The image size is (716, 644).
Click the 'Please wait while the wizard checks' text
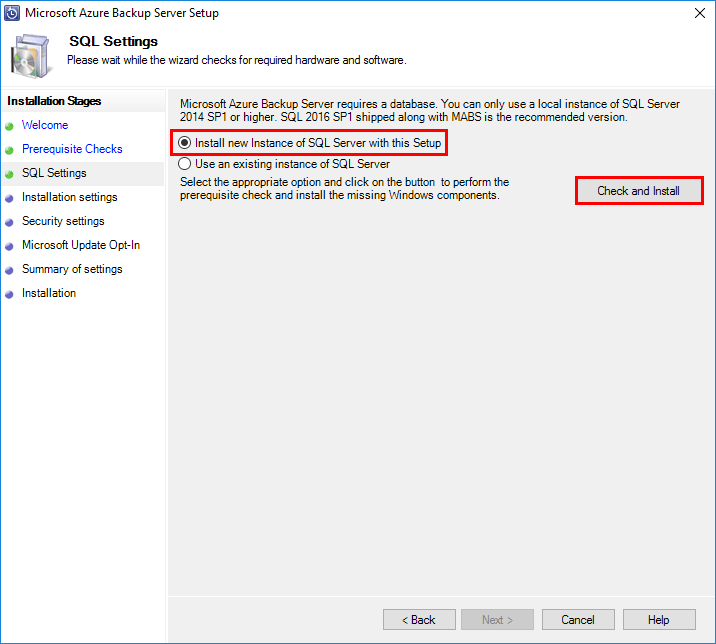click(237, 60)
